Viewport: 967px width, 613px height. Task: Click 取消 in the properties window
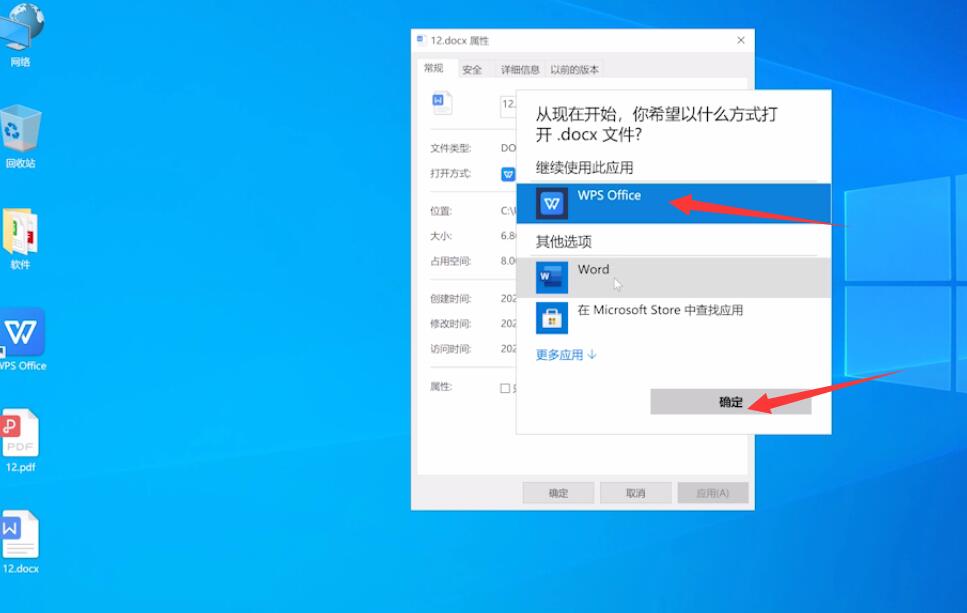(x=635, y=493)
